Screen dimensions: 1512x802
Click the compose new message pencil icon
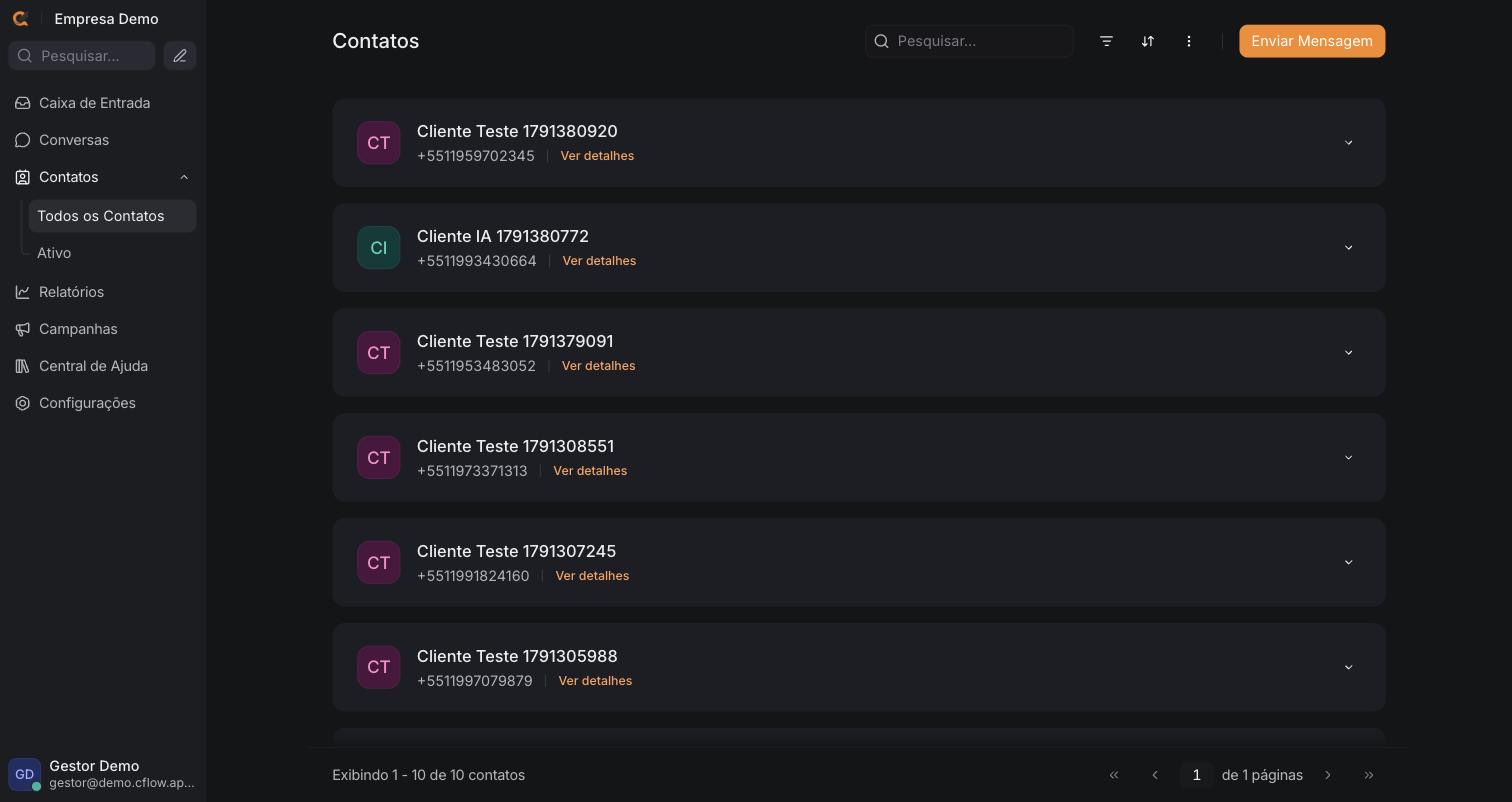click(180, 56)
